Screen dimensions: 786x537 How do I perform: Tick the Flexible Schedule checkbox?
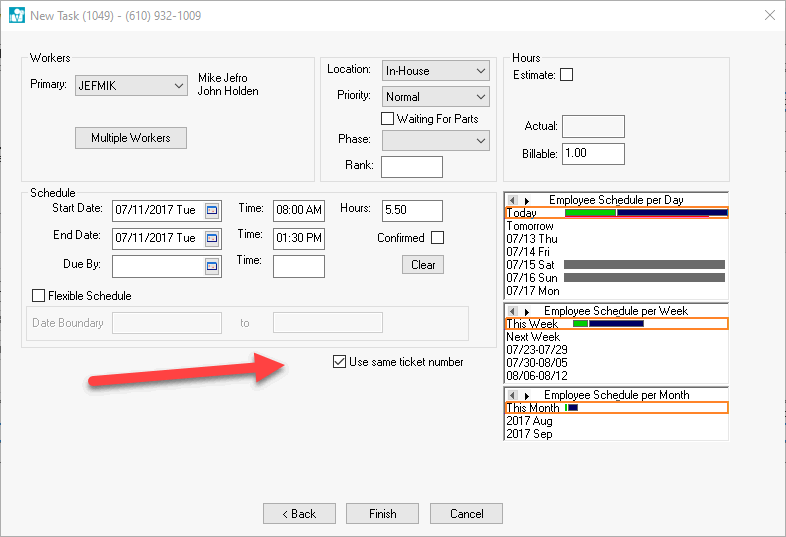[x=39, y=296]
